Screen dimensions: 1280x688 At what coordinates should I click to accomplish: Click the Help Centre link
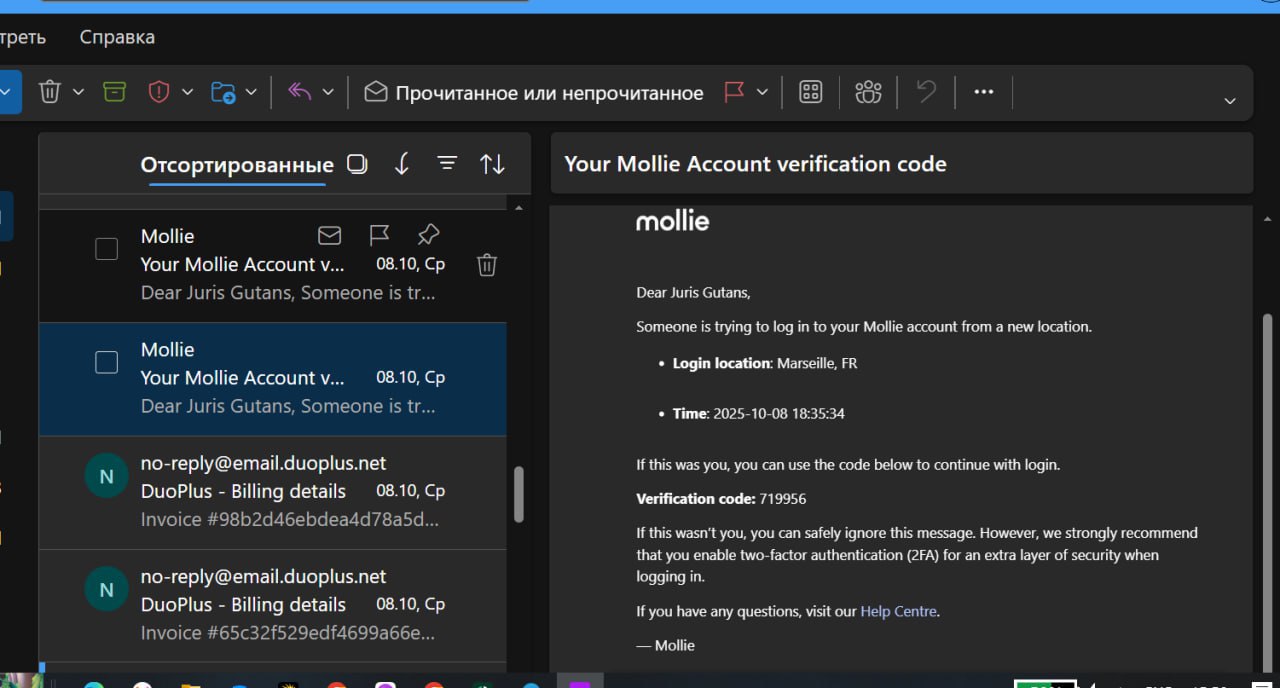(898, 611)
